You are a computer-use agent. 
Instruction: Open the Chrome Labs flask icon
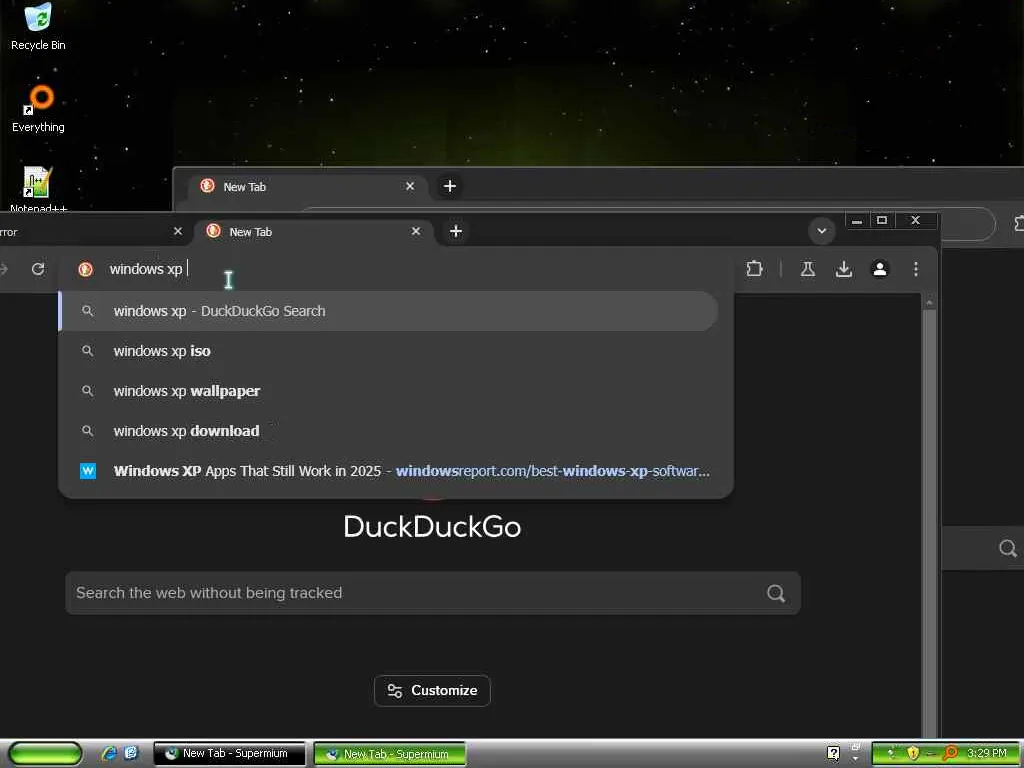808,268
